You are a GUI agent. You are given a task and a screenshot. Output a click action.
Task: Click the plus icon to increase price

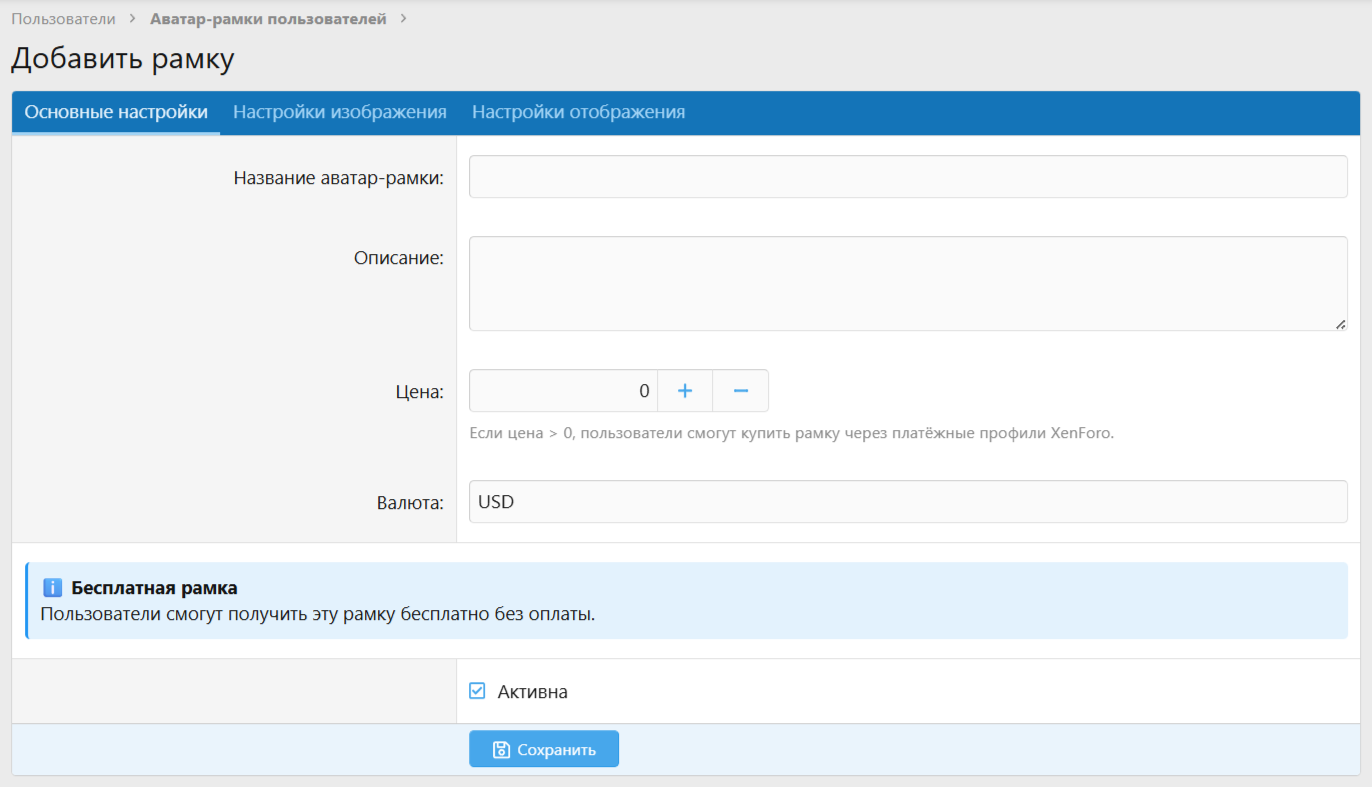pos(685,391)
